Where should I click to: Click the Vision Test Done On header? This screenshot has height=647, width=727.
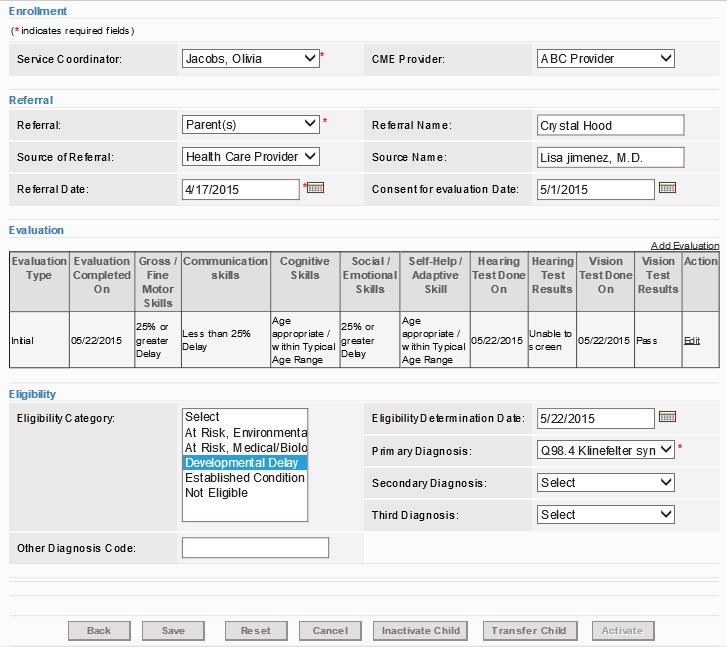[606, 282]
